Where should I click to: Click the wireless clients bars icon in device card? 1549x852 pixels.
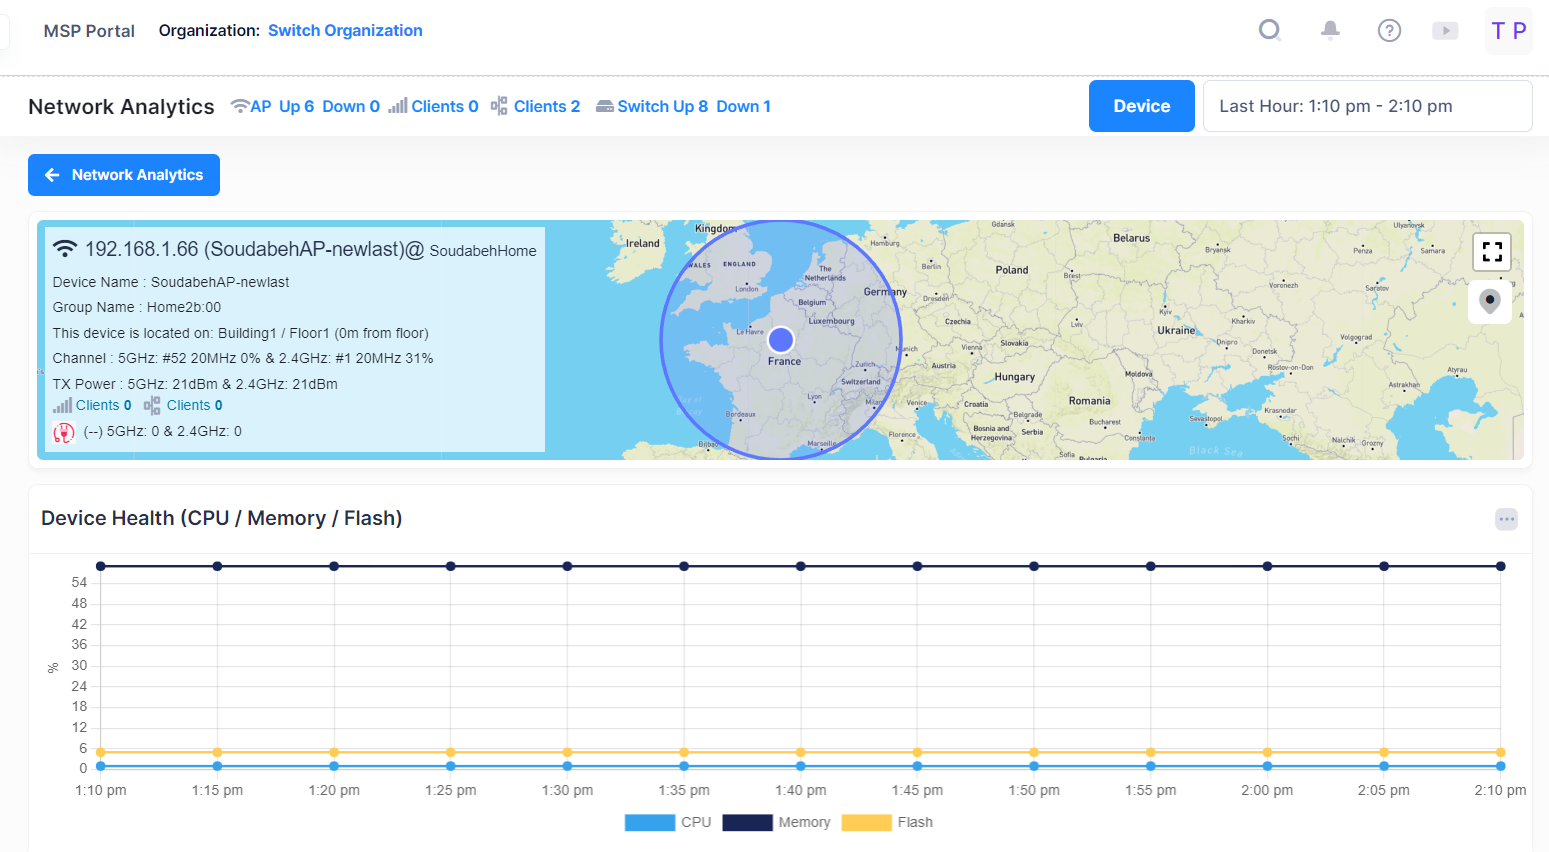(63, 405)
